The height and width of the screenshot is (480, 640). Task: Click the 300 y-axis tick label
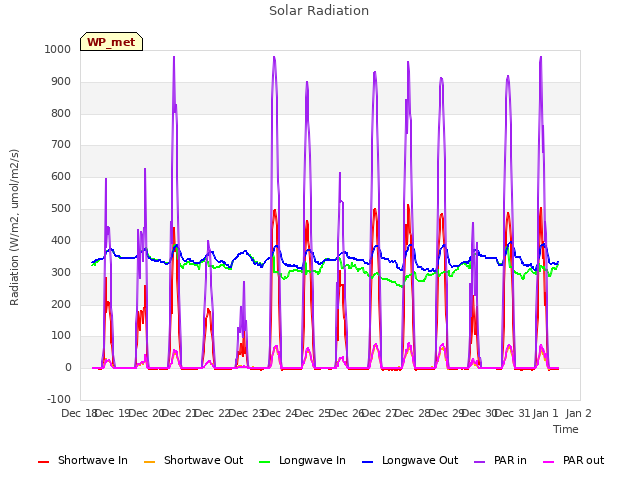point(61,272)
